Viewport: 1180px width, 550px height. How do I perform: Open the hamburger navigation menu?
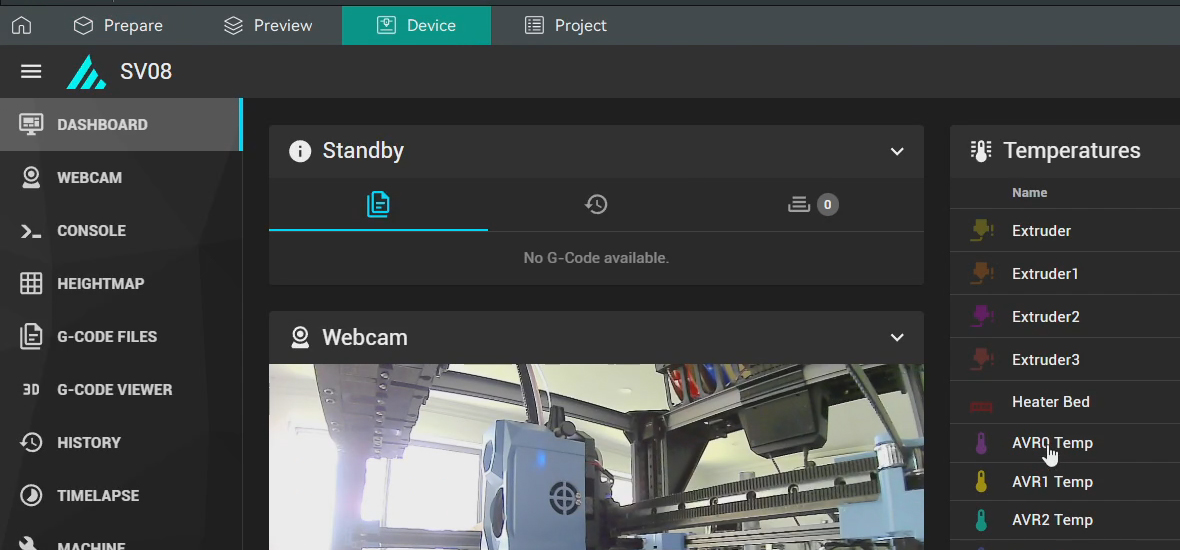(x=31, y=72)
